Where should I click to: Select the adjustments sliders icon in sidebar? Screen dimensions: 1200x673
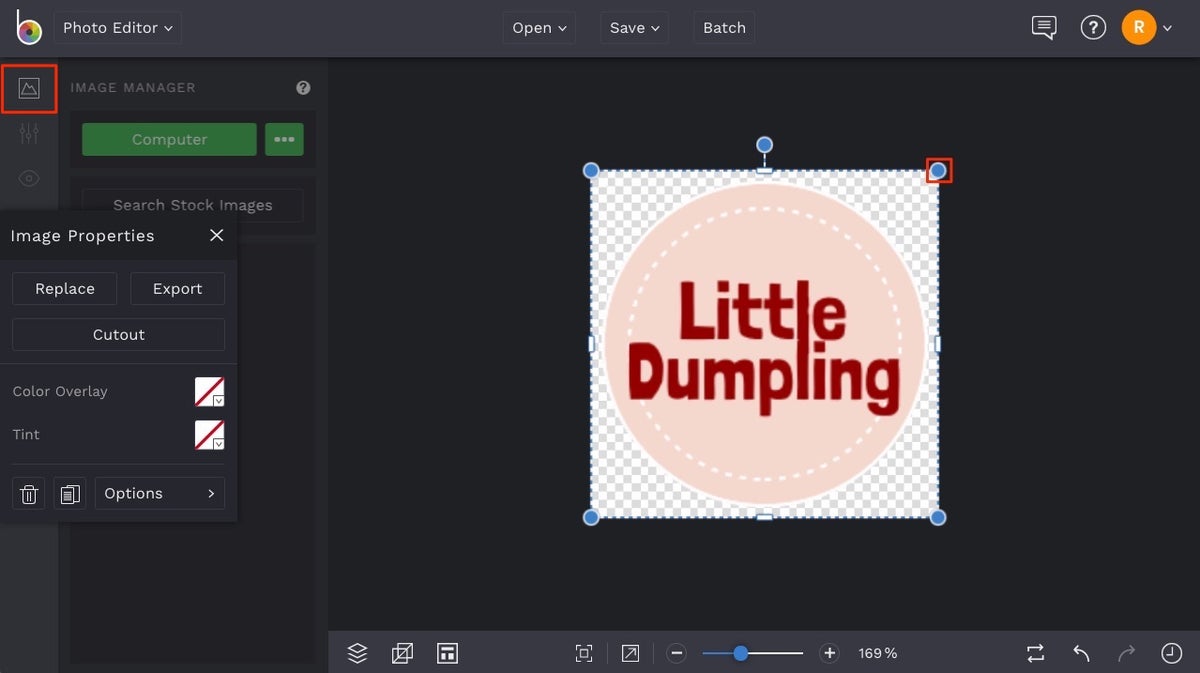pos(29,133)
